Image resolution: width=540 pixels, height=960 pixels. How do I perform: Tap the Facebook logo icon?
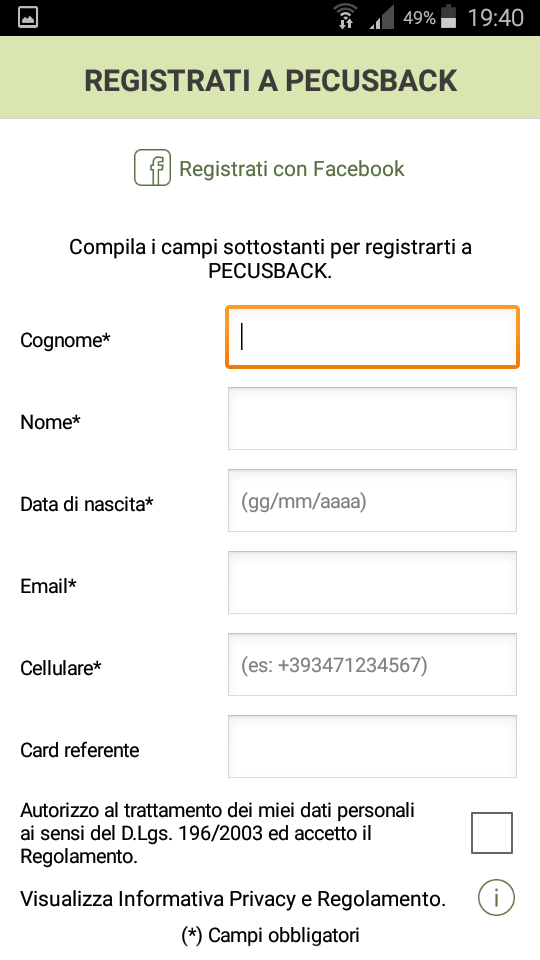click(152, 168)
